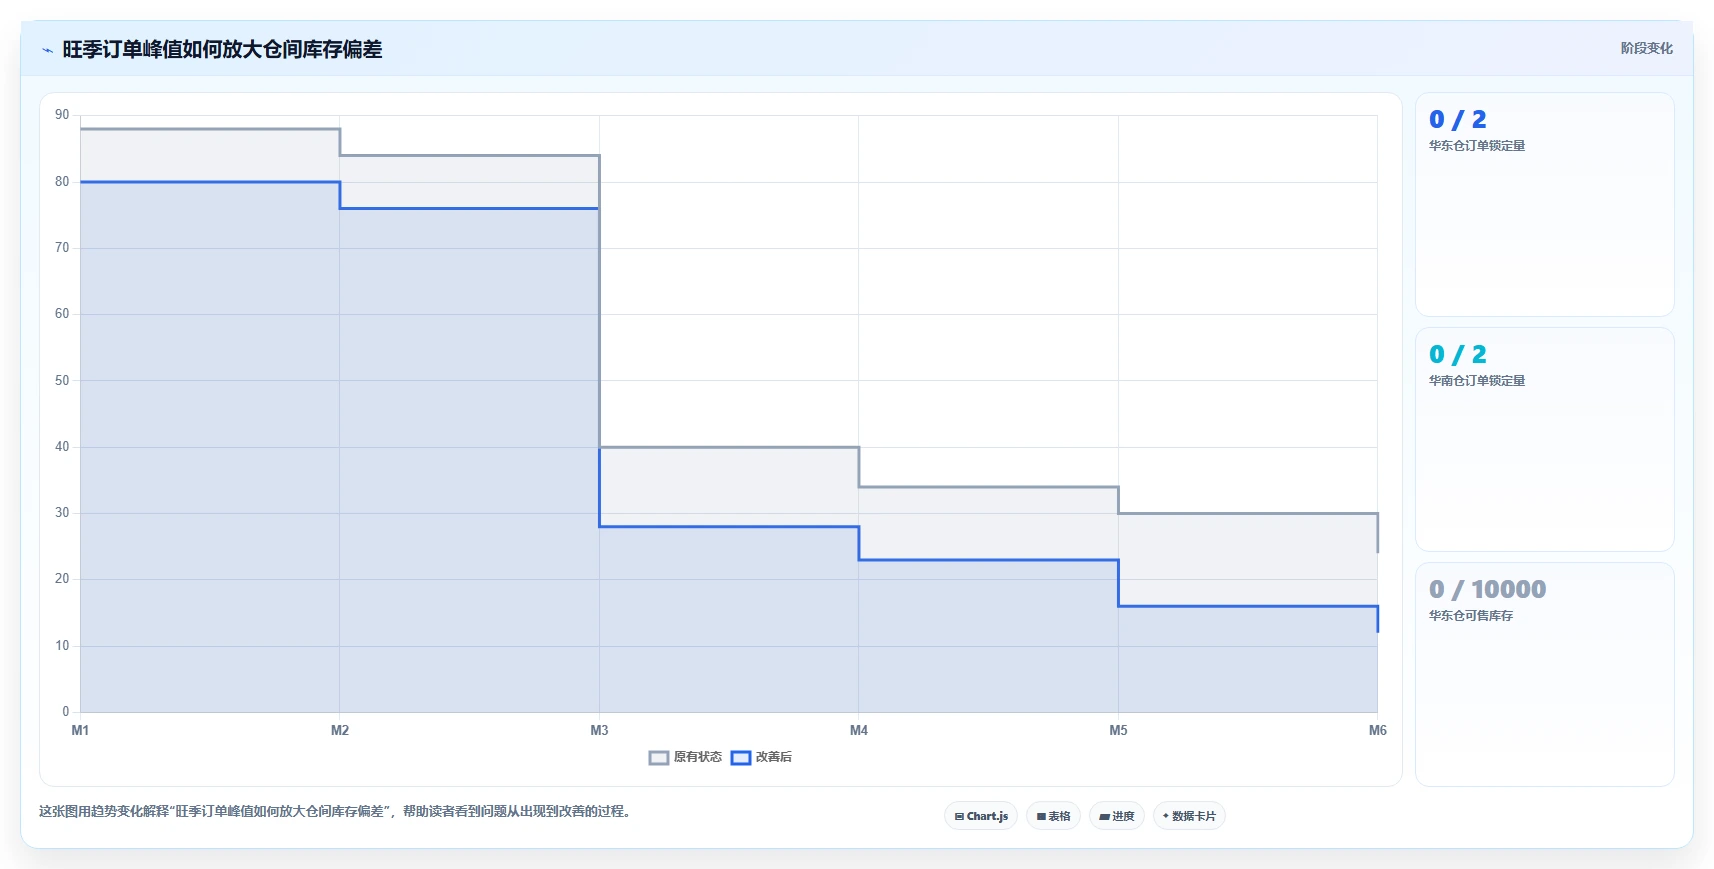Click the M6 x-axis label
This screenshot has height=869, width=1714.
point(1377,730)
